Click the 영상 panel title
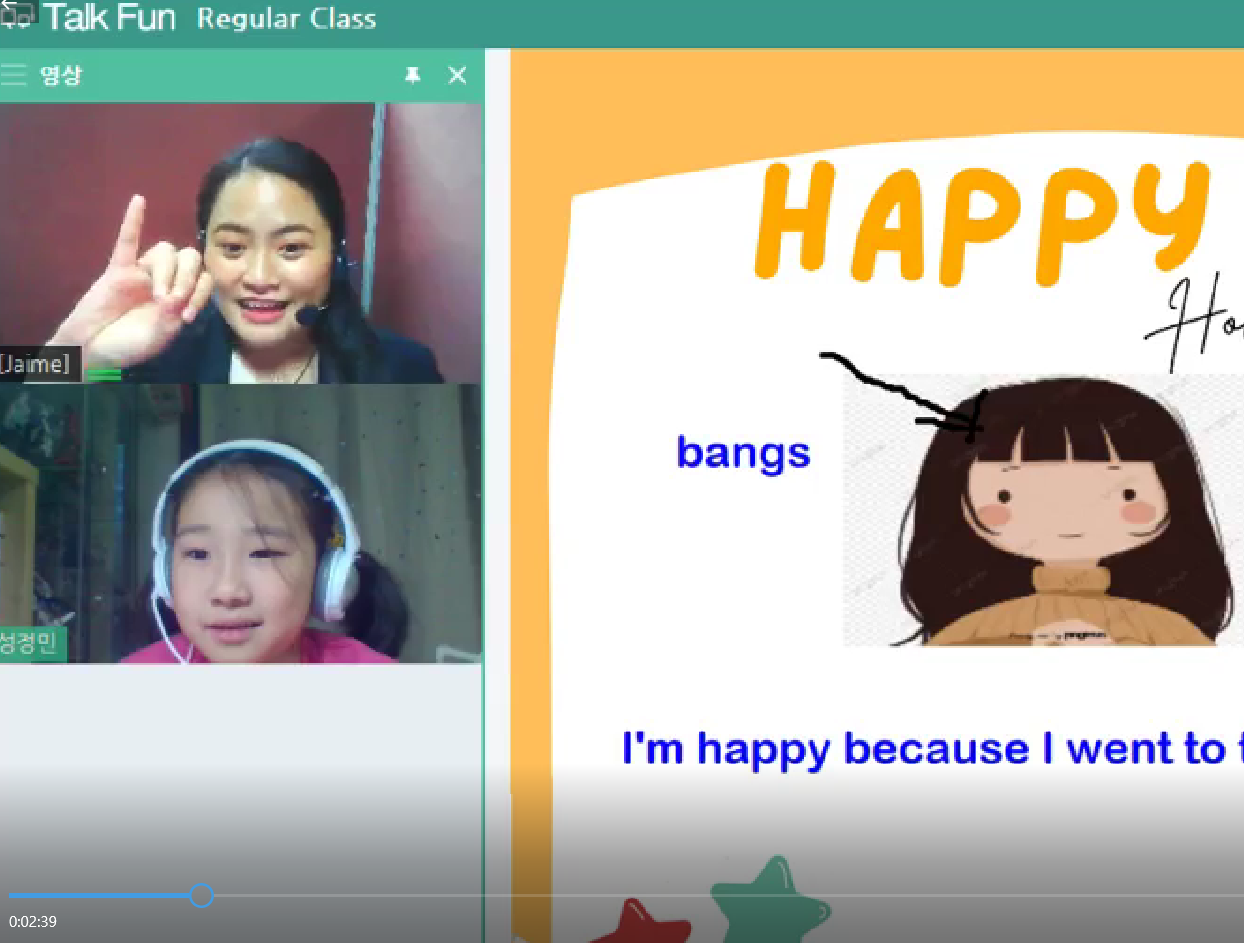 (x=61, y=75)
